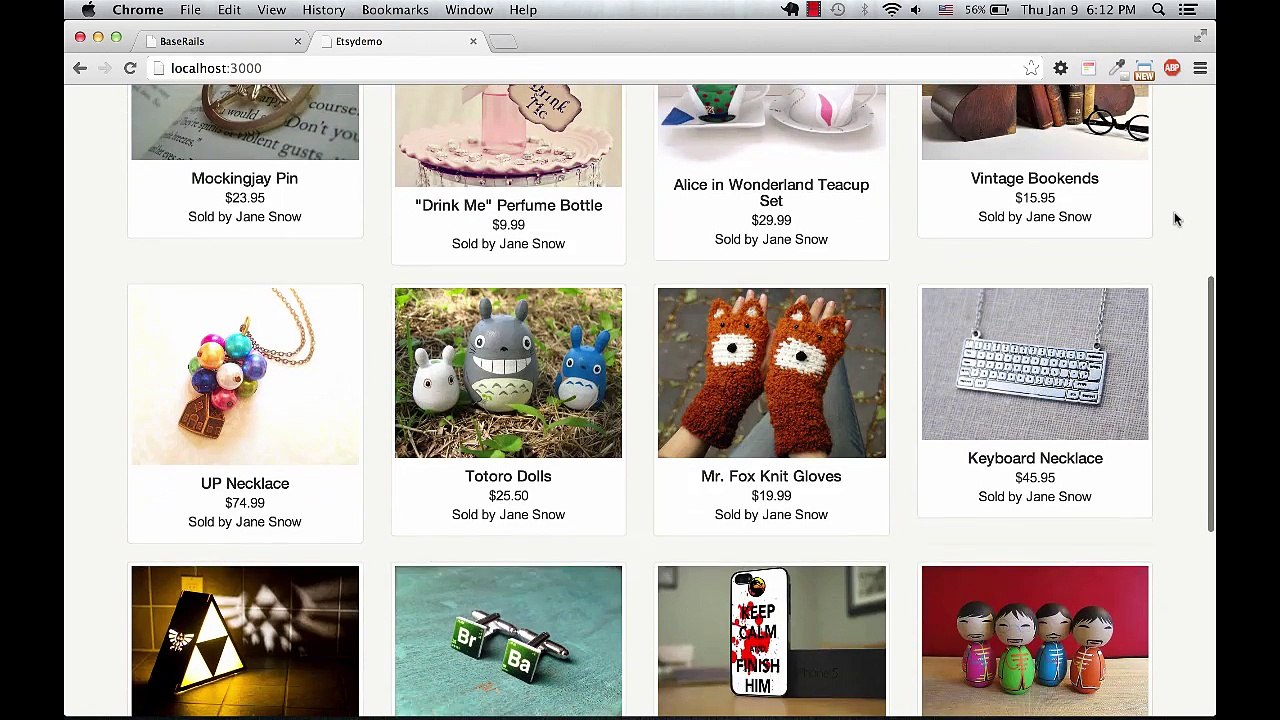Open Spotlight search in the menu bar
1280x720 pixels.
1158,10
